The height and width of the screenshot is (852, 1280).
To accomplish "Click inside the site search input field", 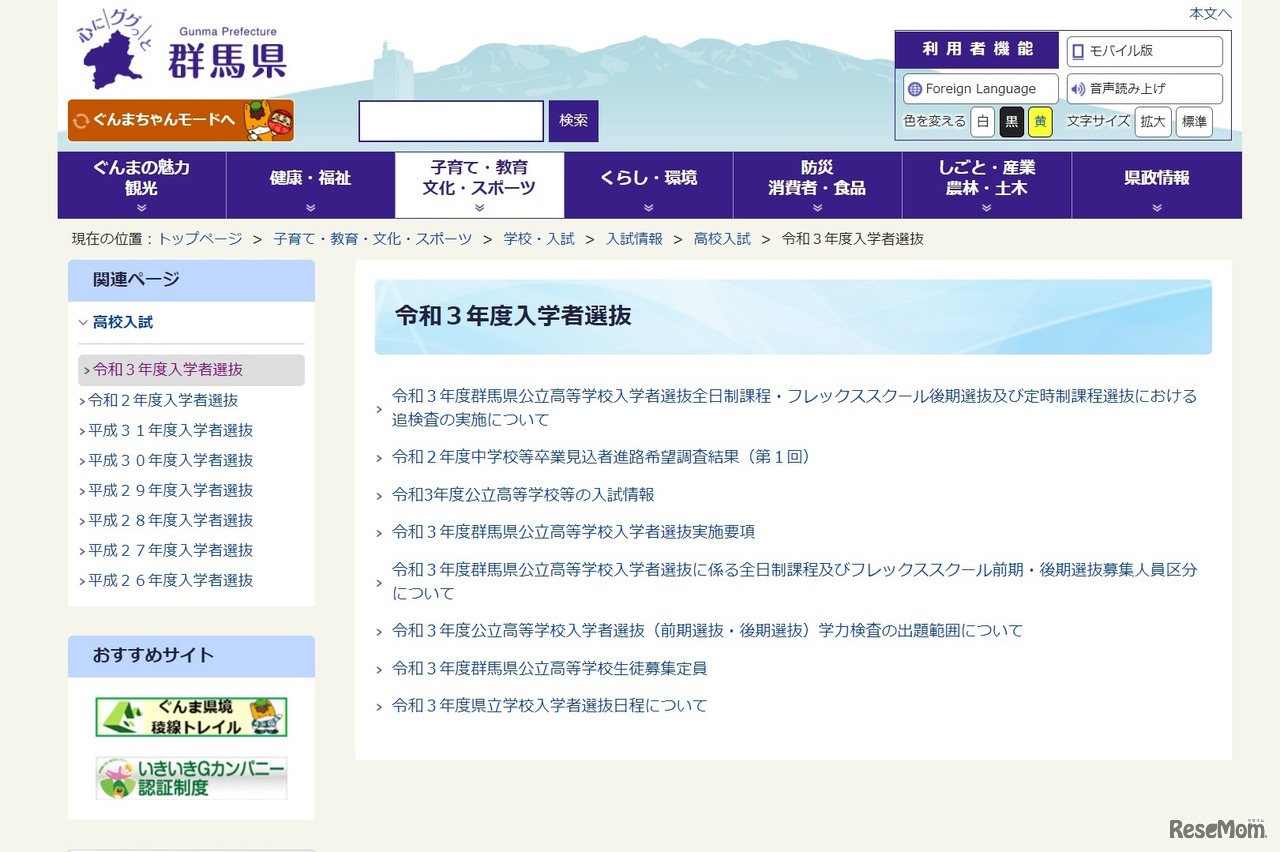I will [450, 121].
